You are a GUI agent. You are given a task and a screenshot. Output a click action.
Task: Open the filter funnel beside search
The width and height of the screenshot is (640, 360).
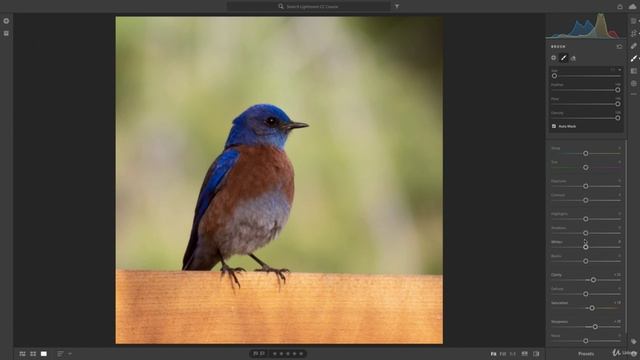(x=397, y=7)
